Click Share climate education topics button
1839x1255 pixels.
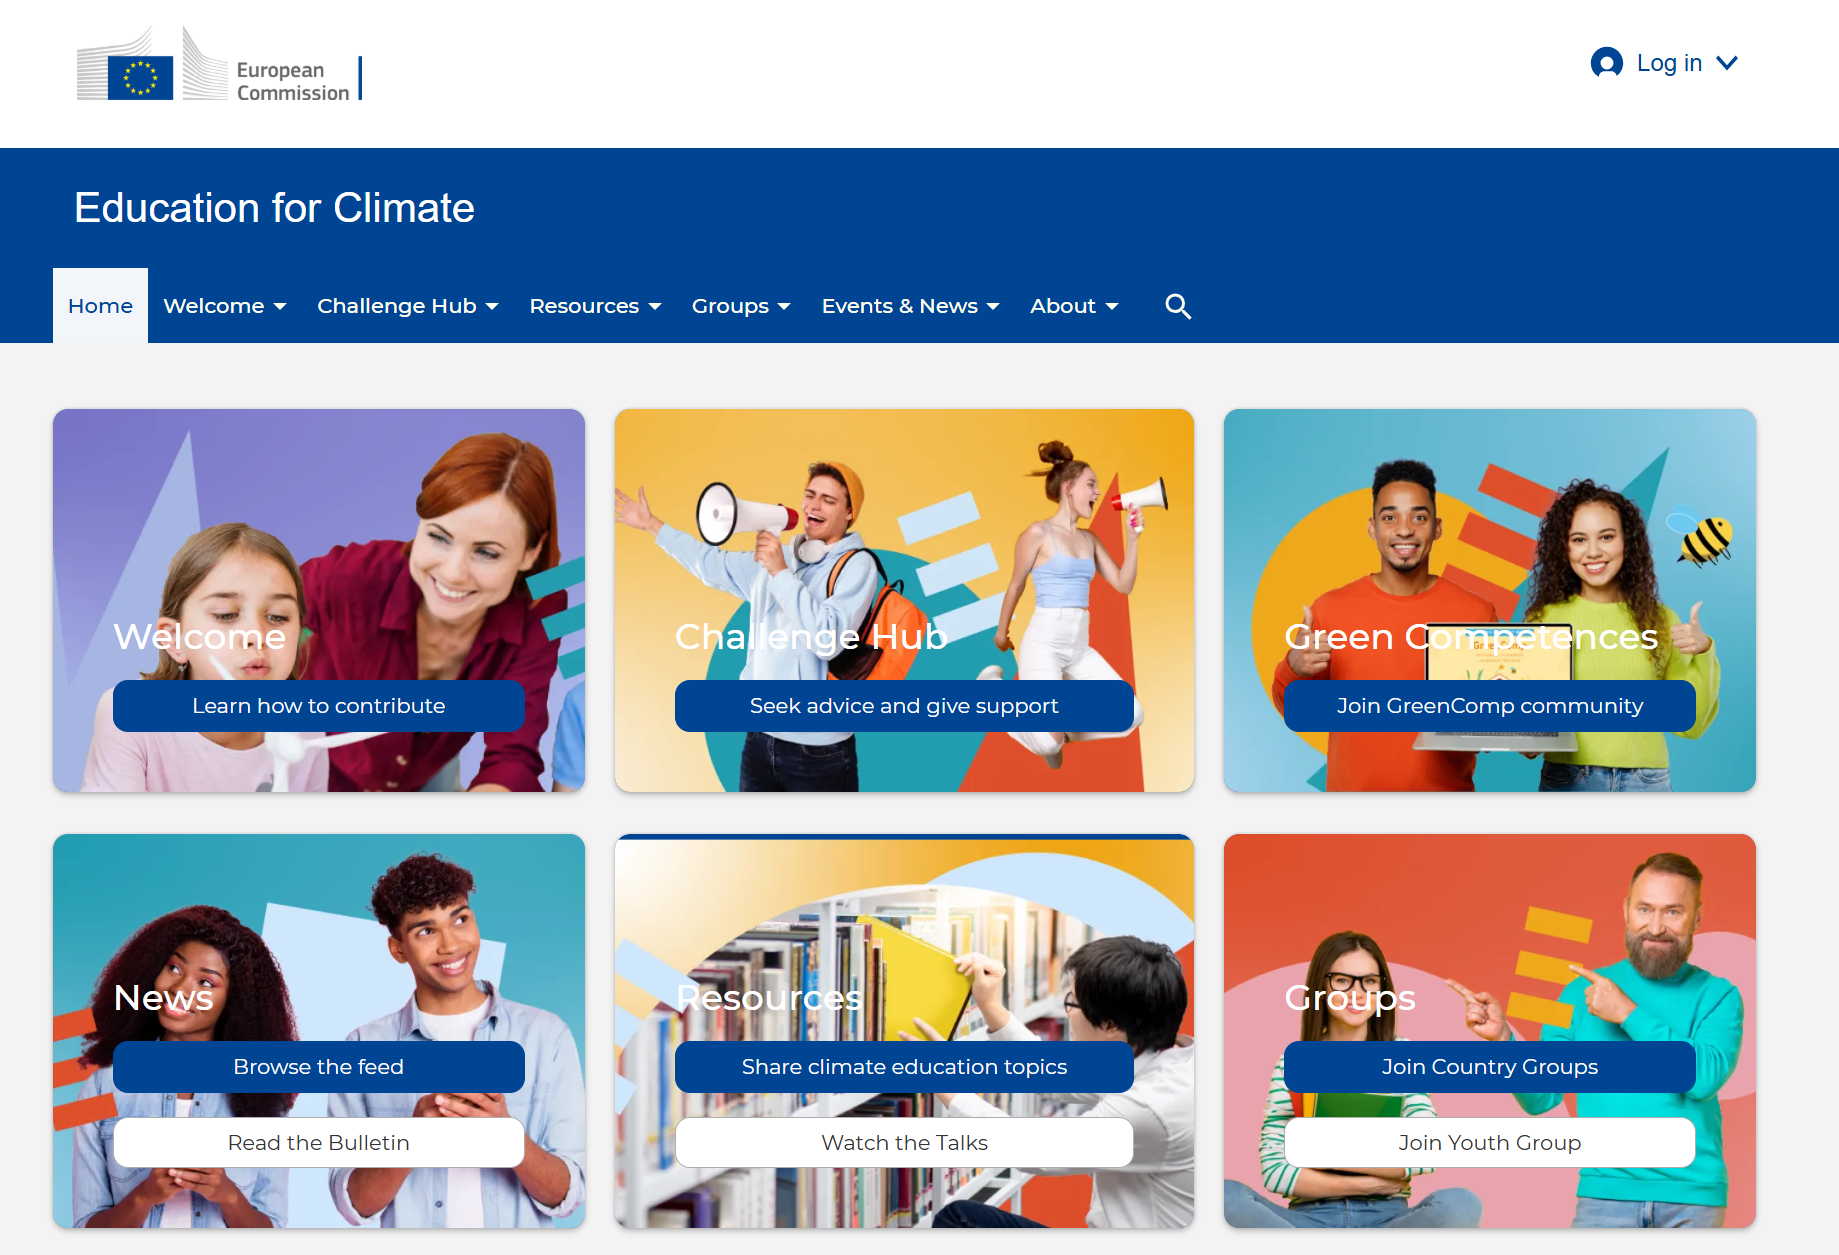pyautogui.click(x=904, y=1067)
